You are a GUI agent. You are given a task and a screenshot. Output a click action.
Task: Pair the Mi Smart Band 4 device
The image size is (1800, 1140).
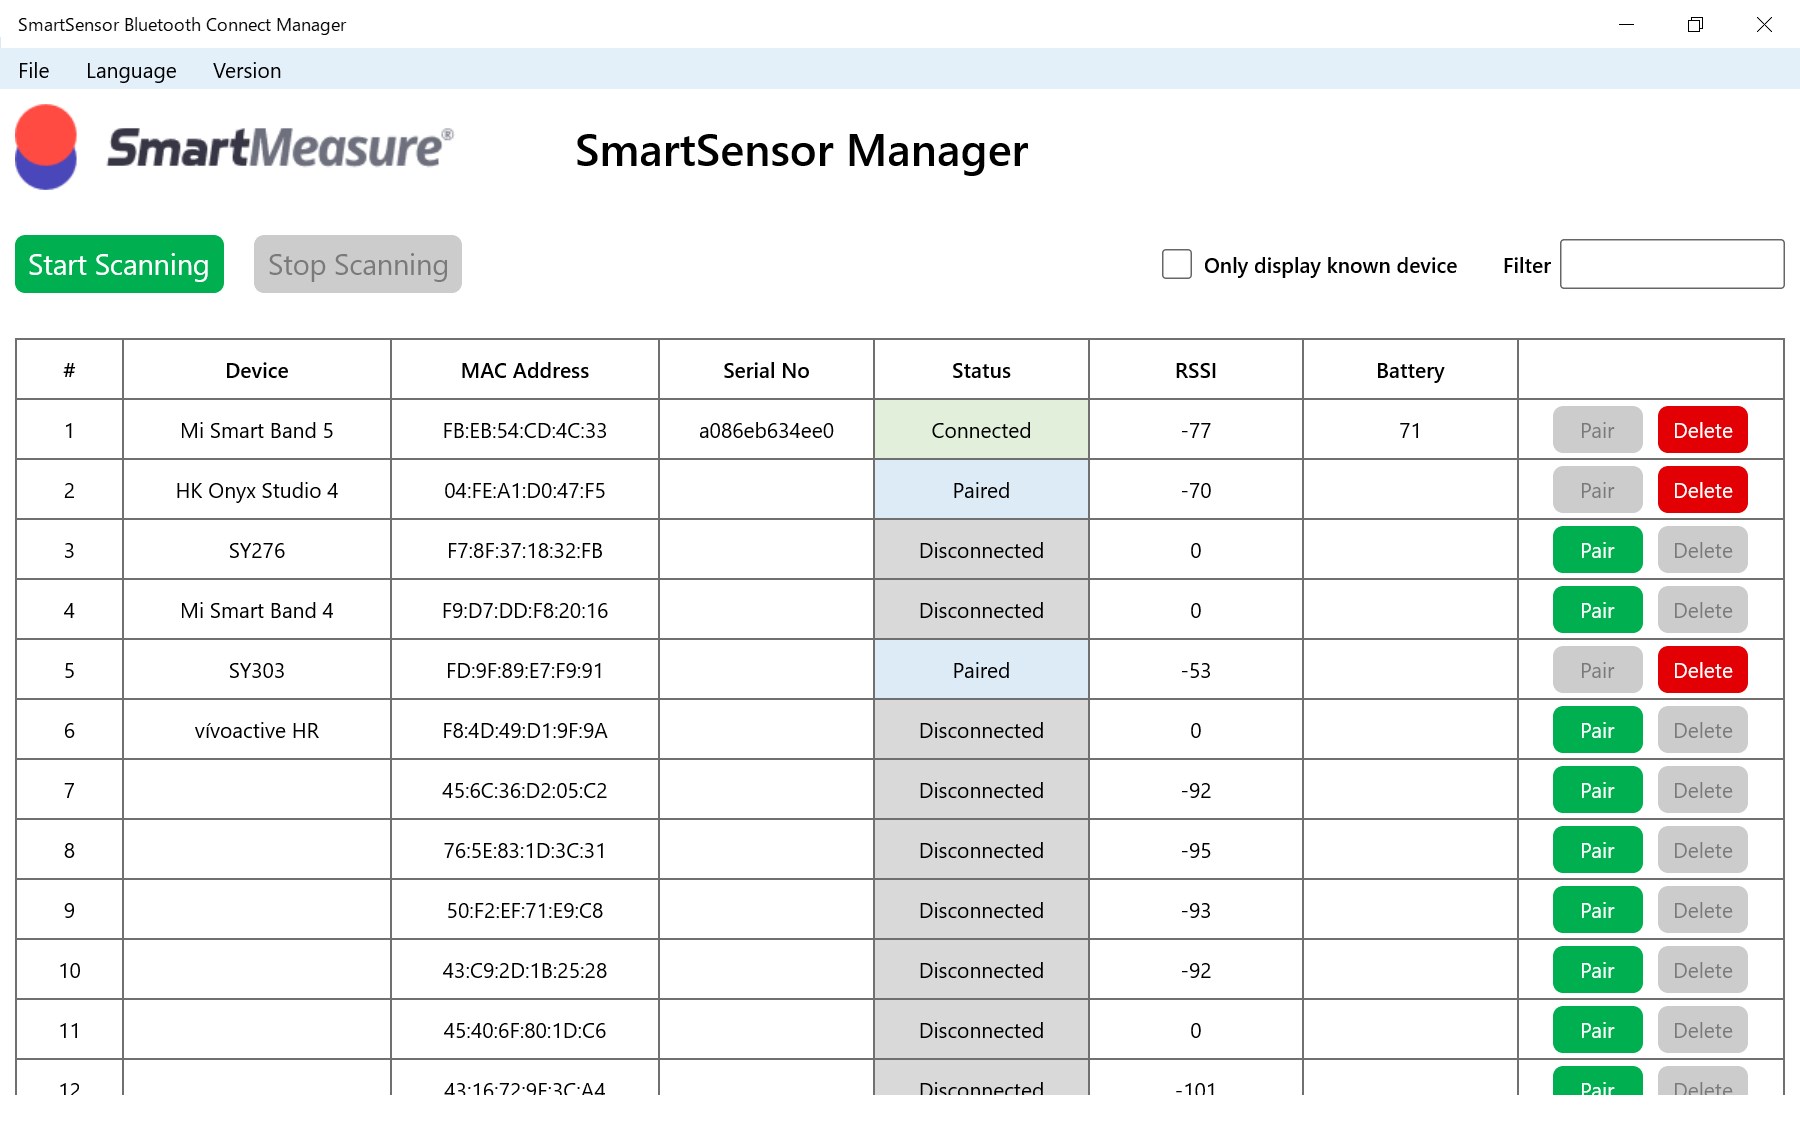[1597, 610]
